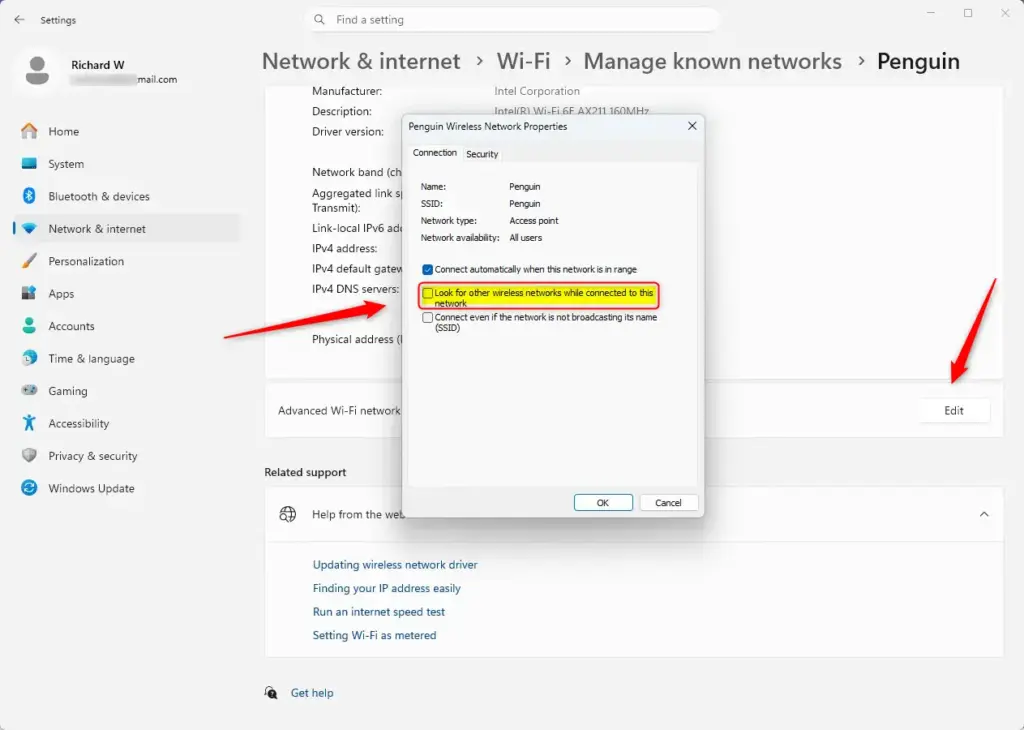Click the System monitor icon
Image resolution: width=1024 pixels, height=730 pixels.
[29, 163]
